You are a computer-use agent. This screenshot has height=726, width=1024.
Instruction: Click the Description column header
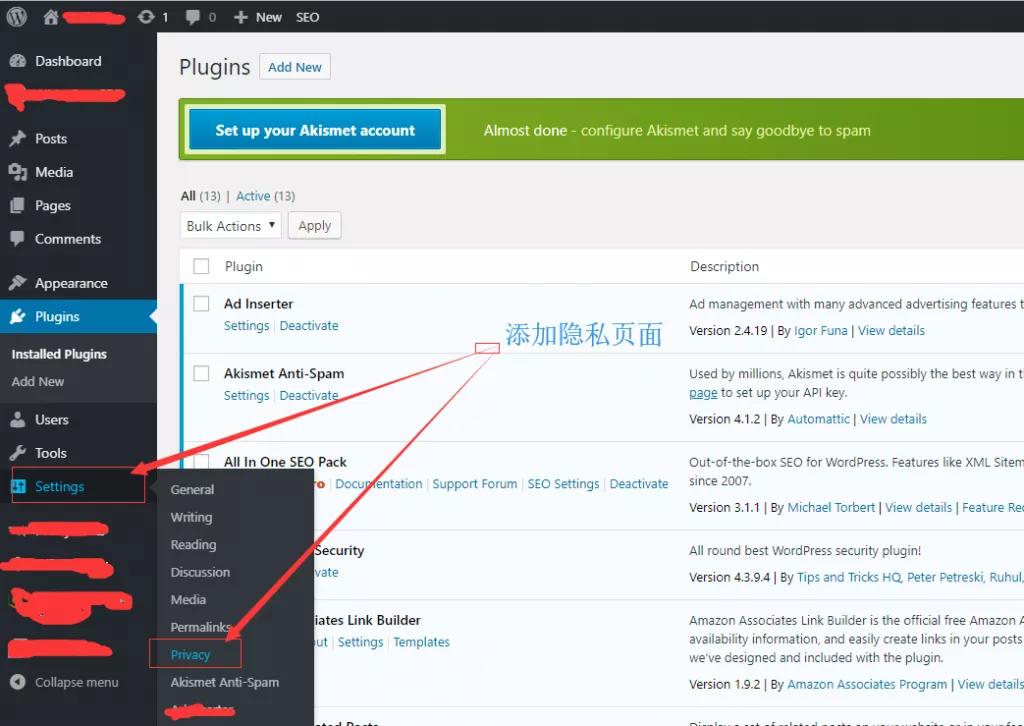click(724, 266)
